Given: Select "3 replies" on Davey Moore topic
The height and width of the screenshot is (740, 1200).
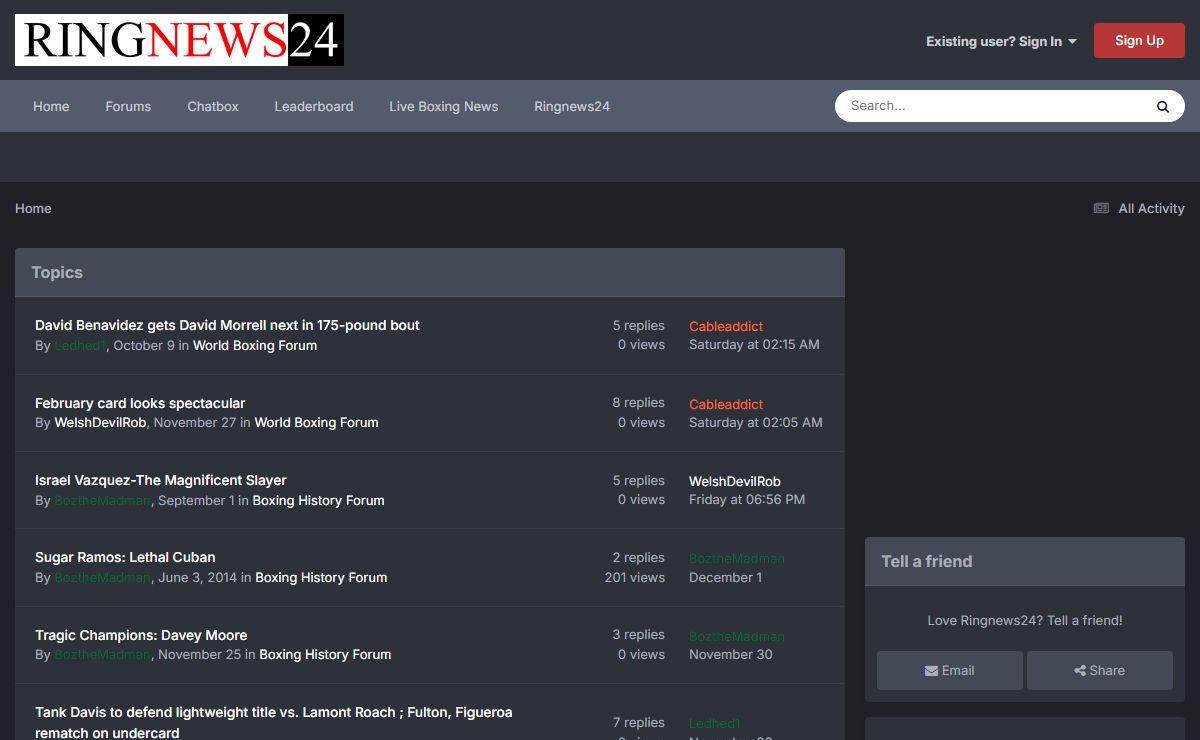Looking at the screenshot, I should click(639, 635).
